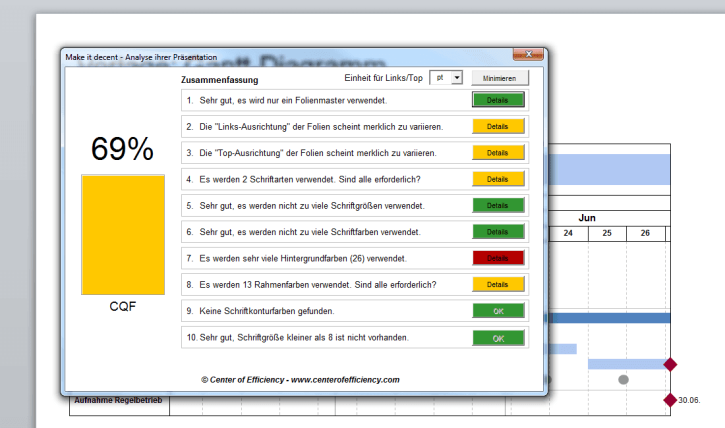This screenshot has height=428, width=725.
Task: Click the Minimieren button
Action: tap(500, 78)
